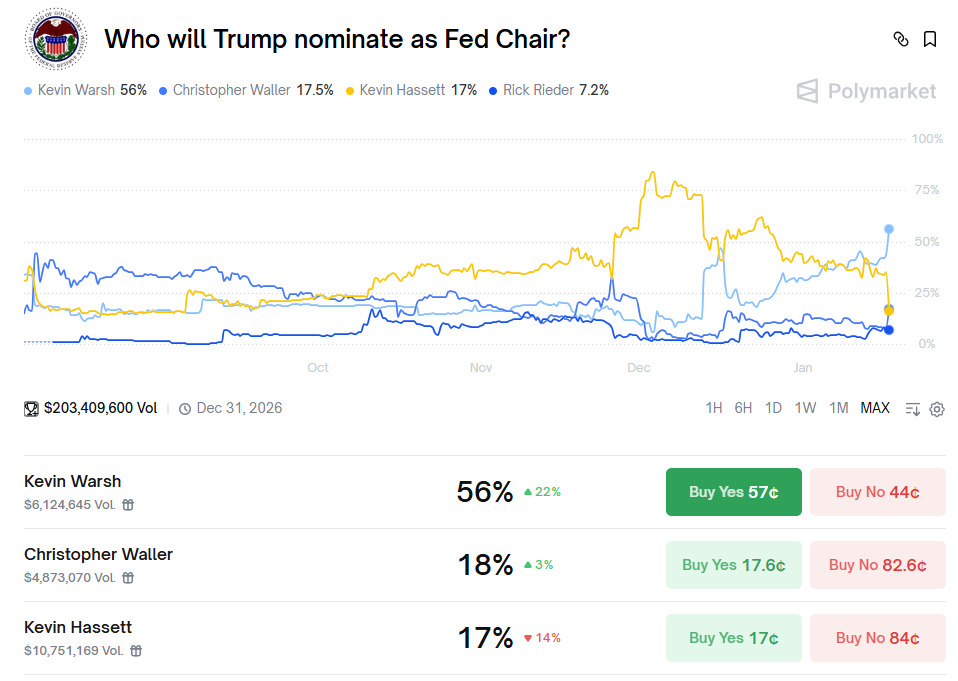Bookmark this Fed Chair market
Image resolution: width=958 pixels, height=681 pixels.
[x=930, y=39]
